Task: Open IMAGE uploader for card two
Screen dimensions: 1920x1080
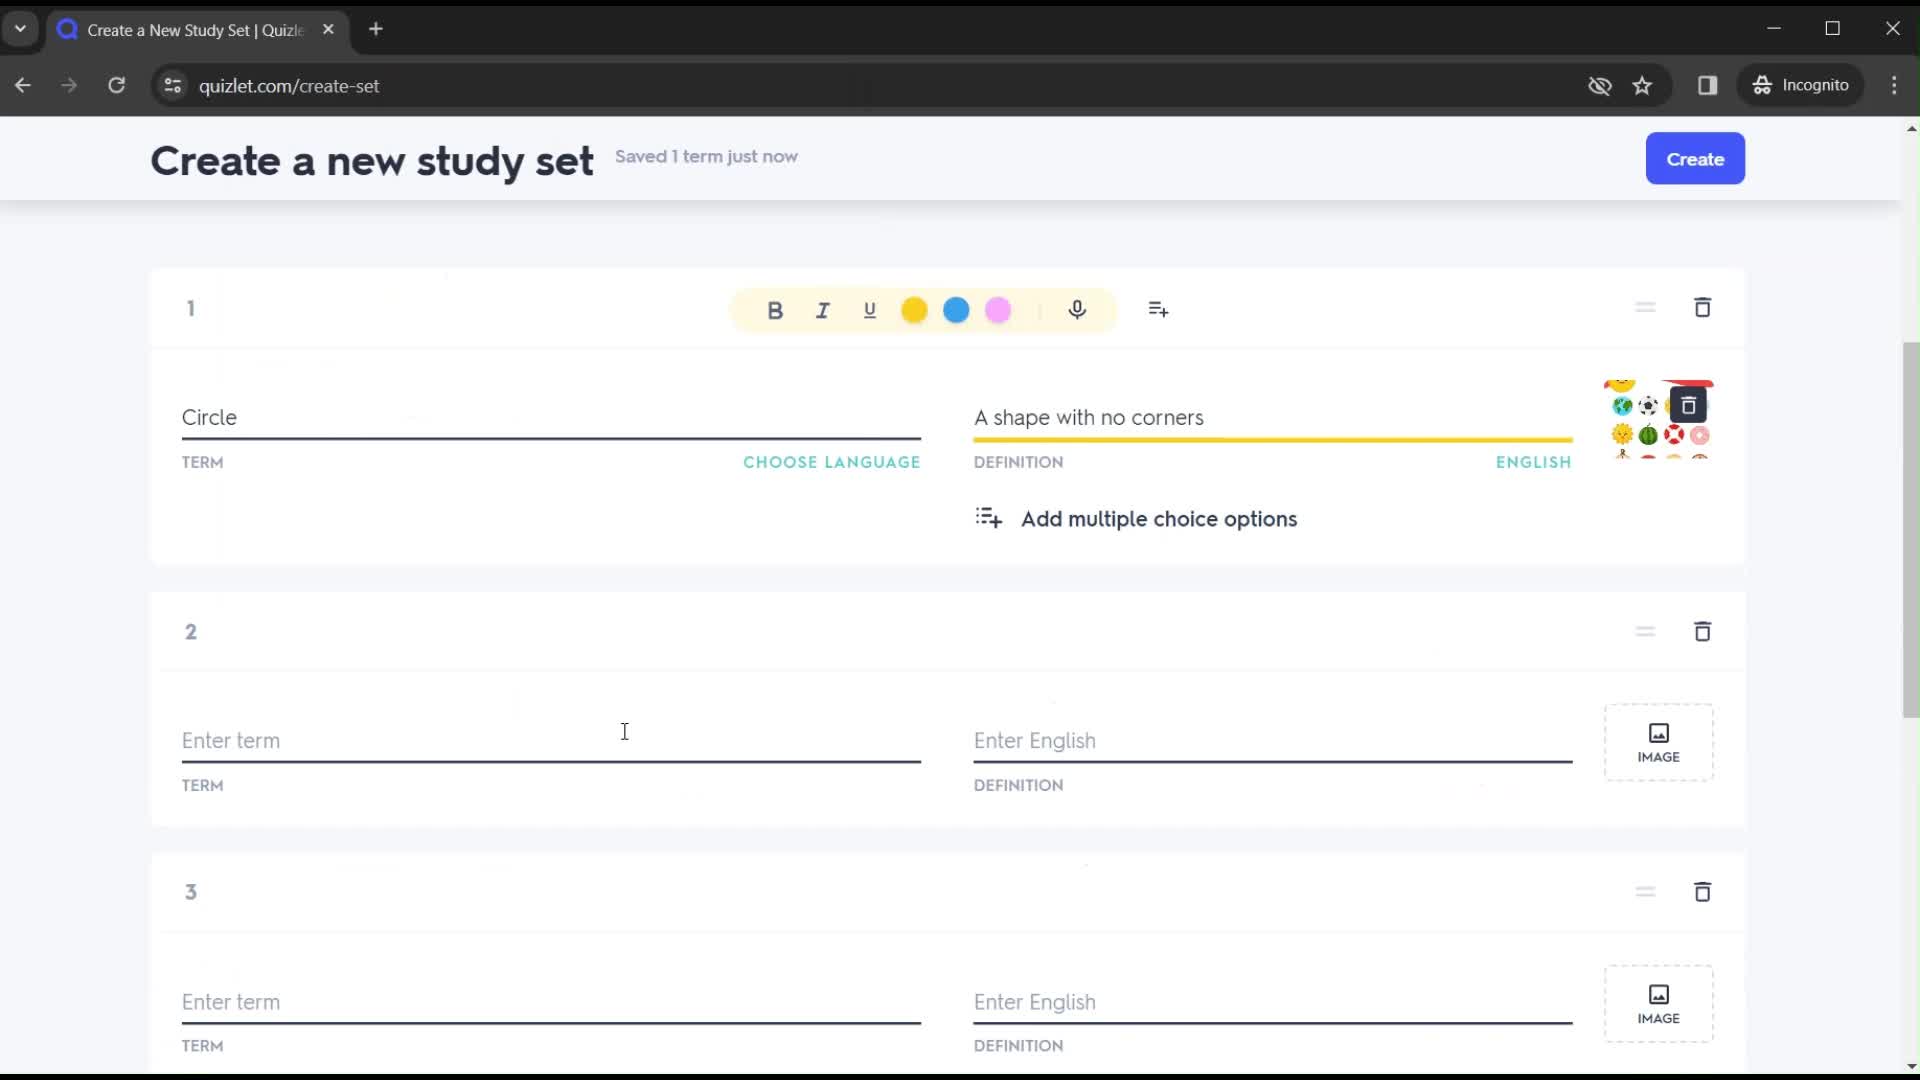Action: point(1659,741)
